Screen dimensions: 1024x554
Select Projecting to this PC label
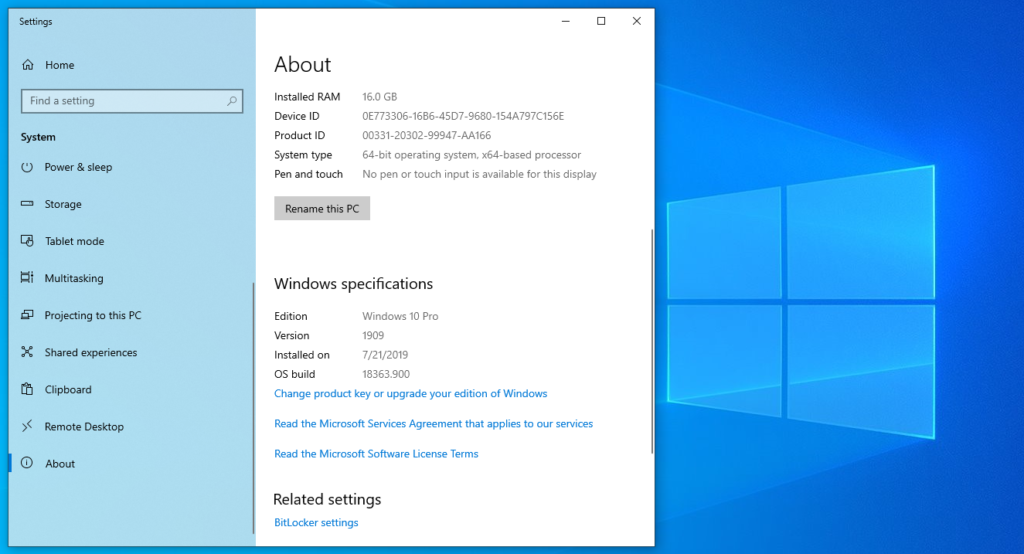(x=93, y=316)
